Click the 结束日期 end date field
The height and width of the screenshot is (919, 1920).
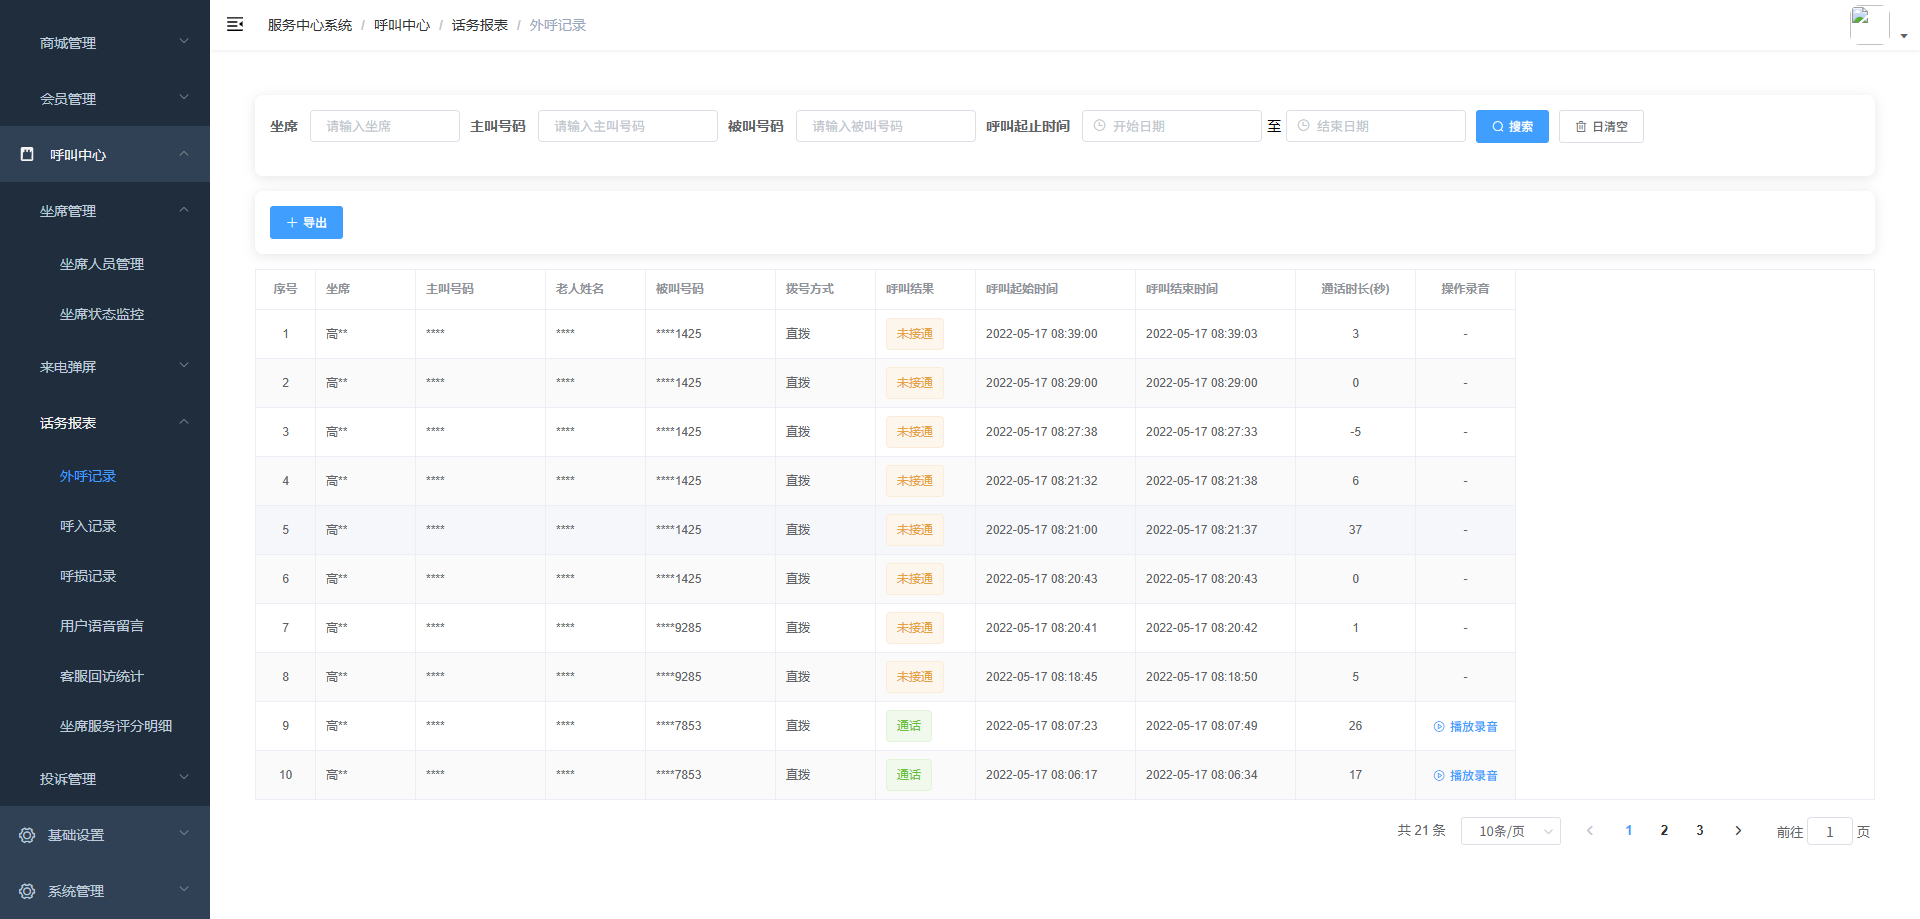(1376, 126)
